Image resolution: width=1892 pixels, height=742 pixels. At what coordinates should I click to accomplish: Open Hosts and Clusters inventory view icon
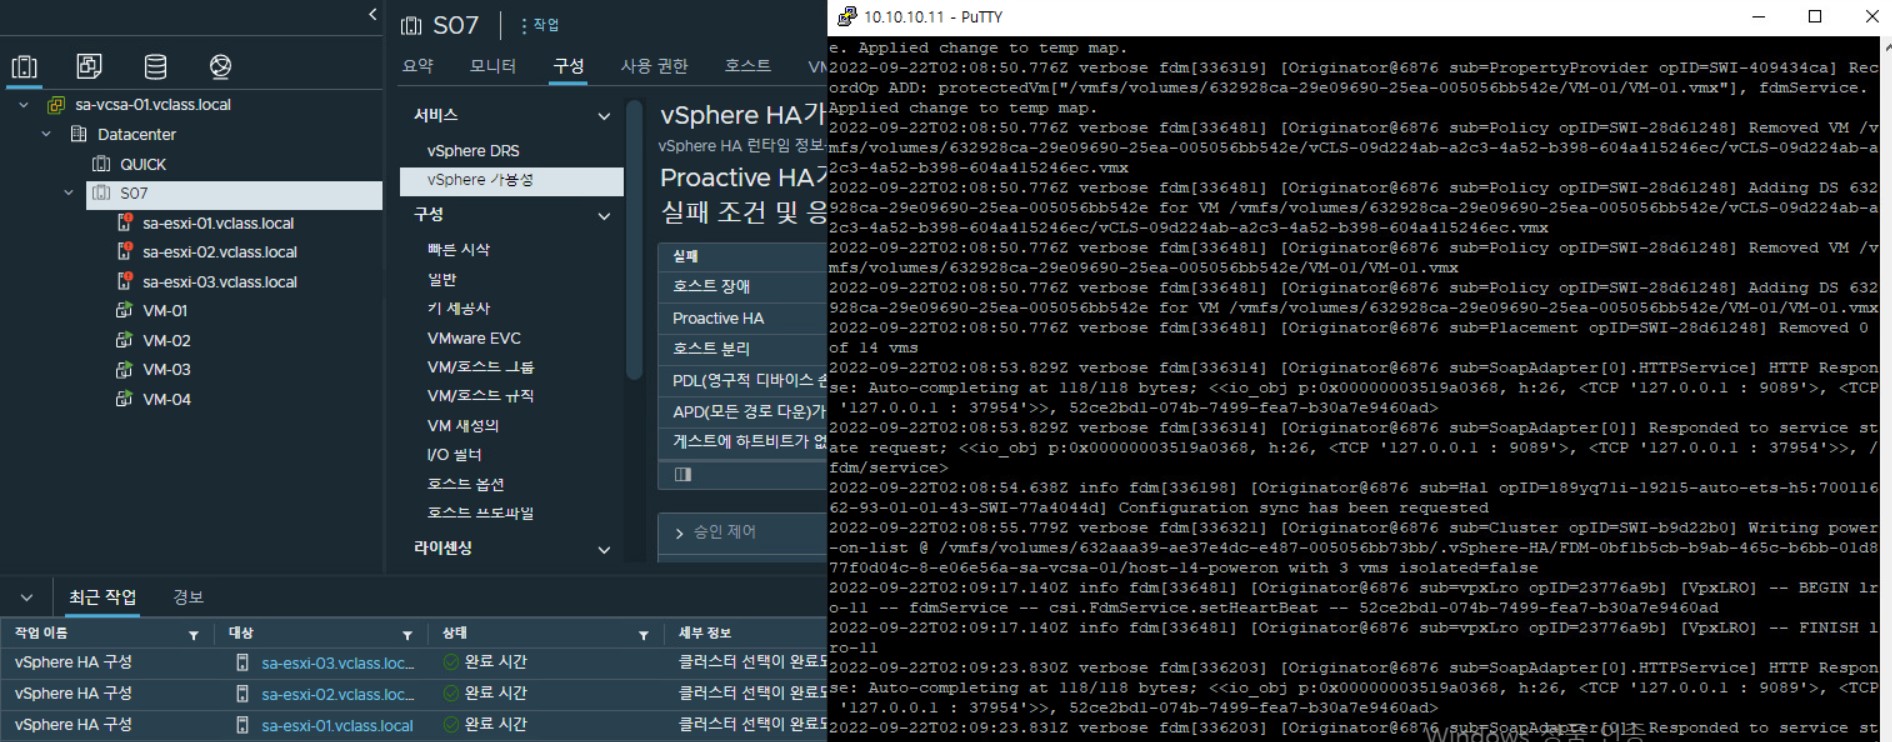coord(24,67)
